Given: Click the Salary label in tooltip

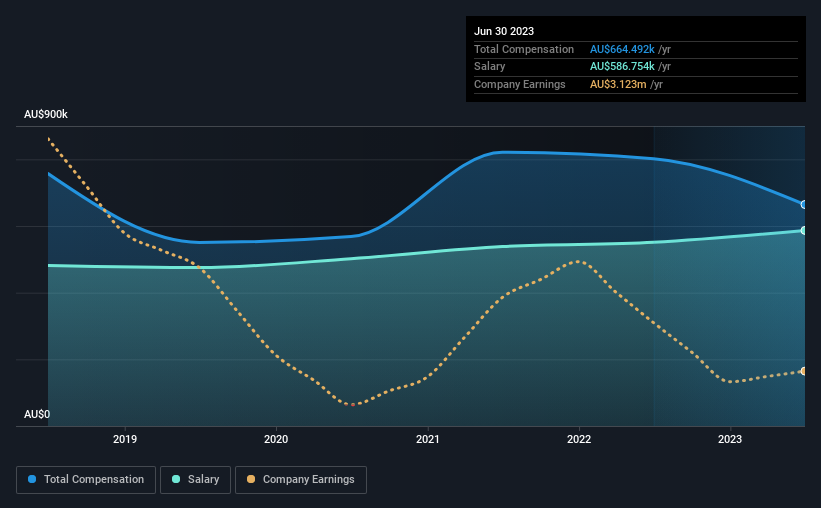Looking at the screenshot, I should click(490, 67).
